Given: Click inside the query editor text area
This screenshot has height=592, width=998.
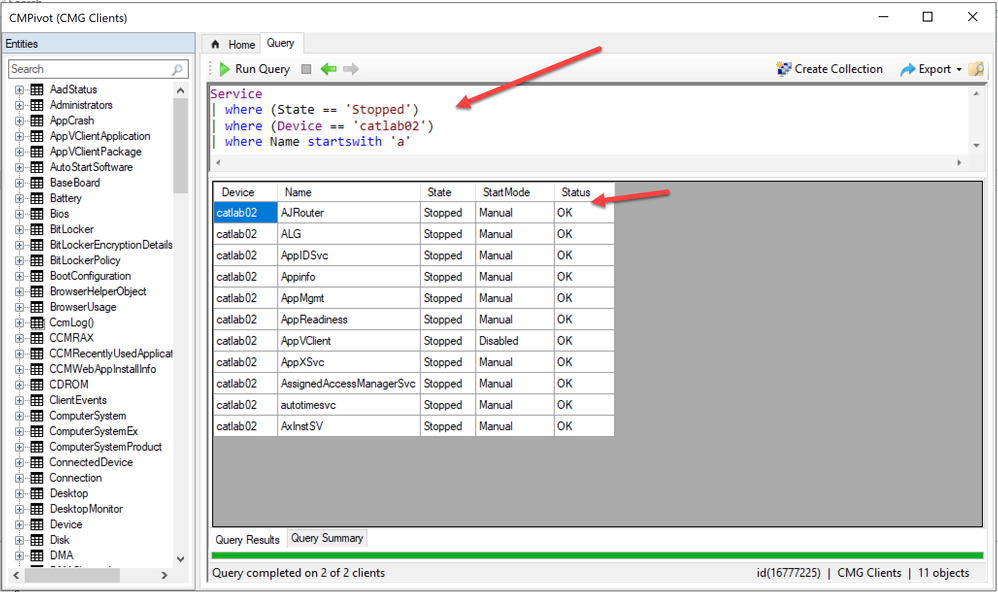Looking at the screenshot, I should point(589,120).
